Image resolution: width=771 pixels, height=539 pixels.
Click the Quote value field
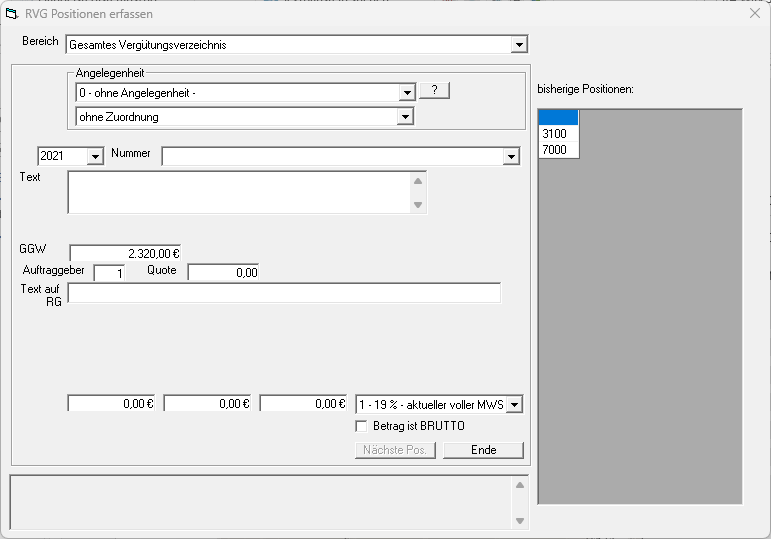(x=223, y=272)
